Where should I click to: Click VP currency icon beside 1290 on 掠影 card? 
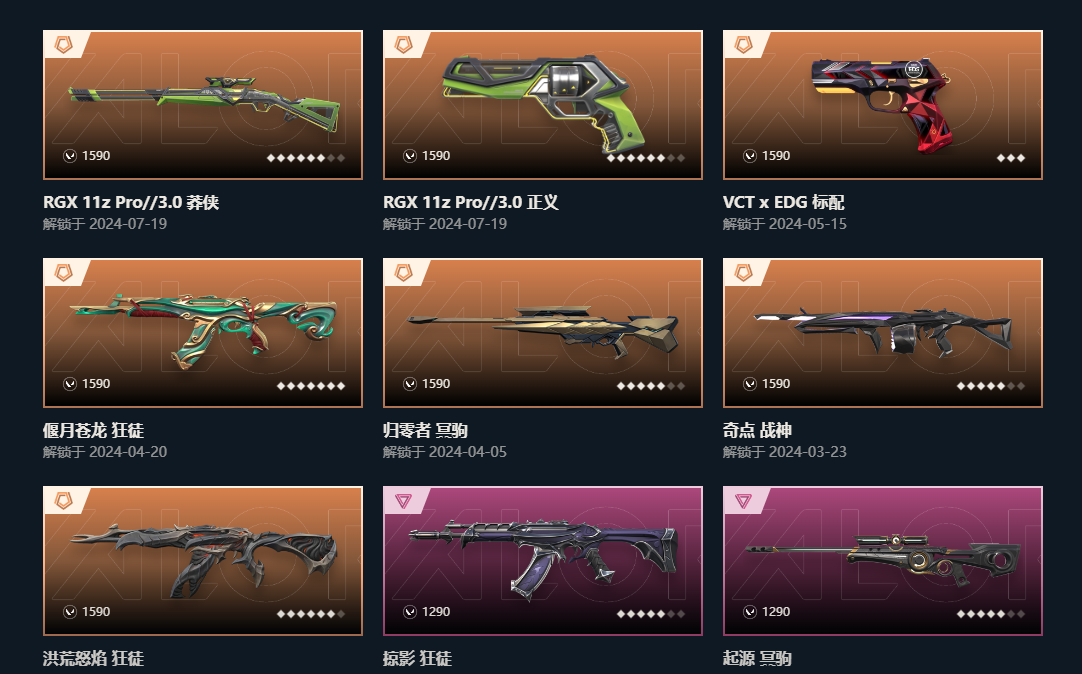[410, 612]
